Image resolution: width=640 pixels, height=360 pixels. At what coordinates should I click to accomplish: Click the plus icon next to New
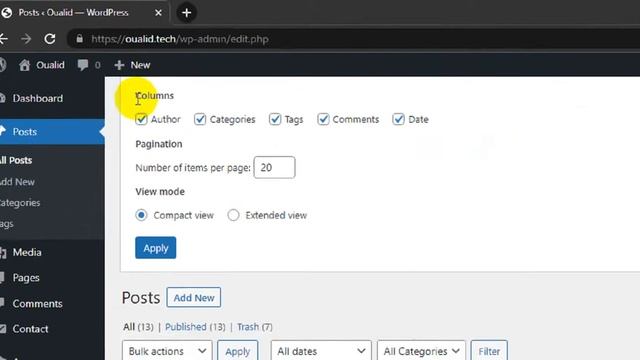click(x=119, y=65)
